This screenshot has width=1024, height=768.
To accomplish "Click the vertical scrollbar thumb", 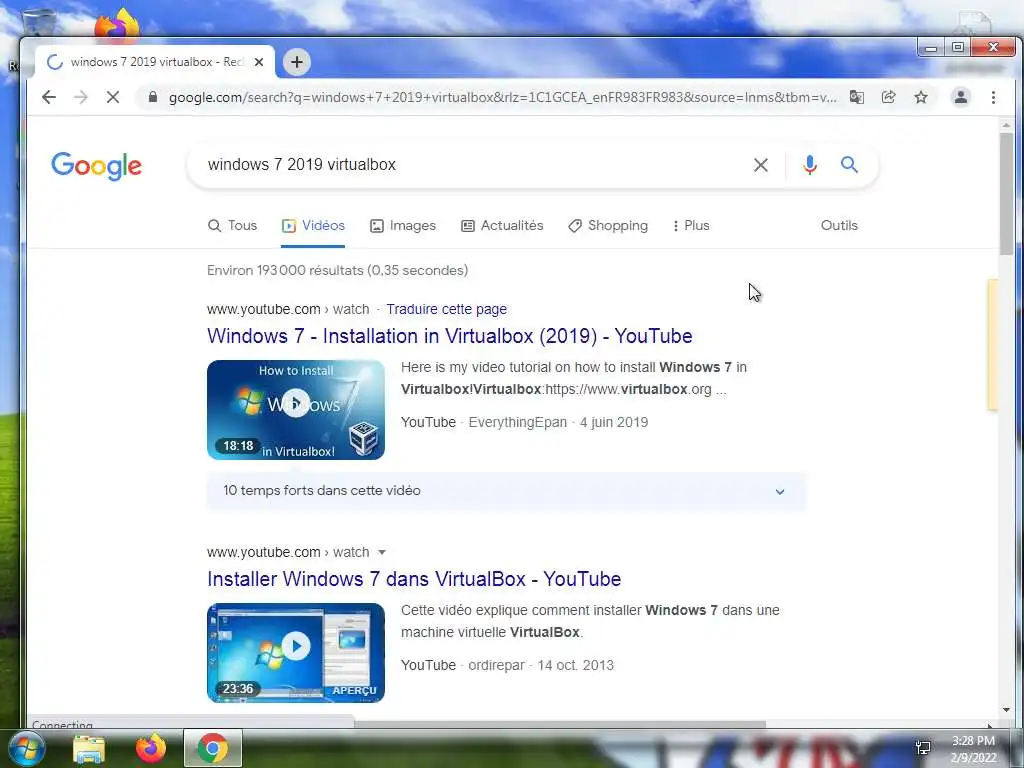I will click(1006, 193).
